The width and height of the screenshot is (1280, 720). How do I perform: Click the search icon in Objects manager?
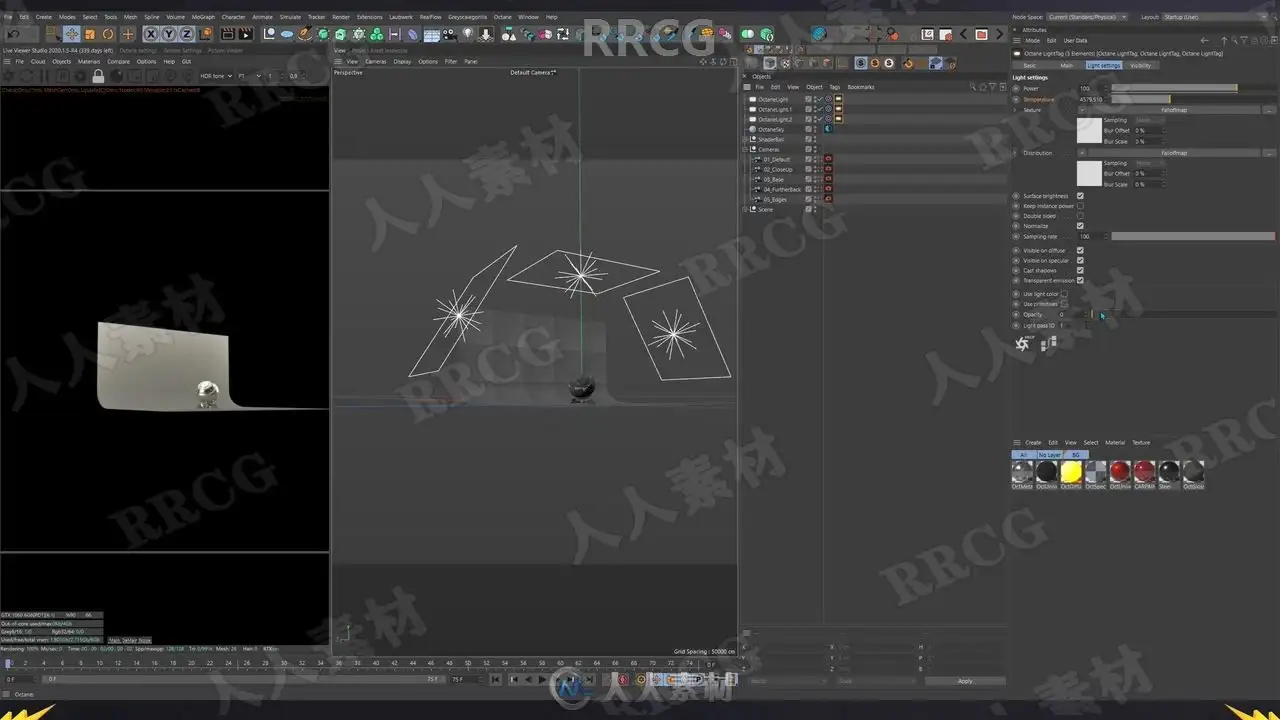coord(972,87)
